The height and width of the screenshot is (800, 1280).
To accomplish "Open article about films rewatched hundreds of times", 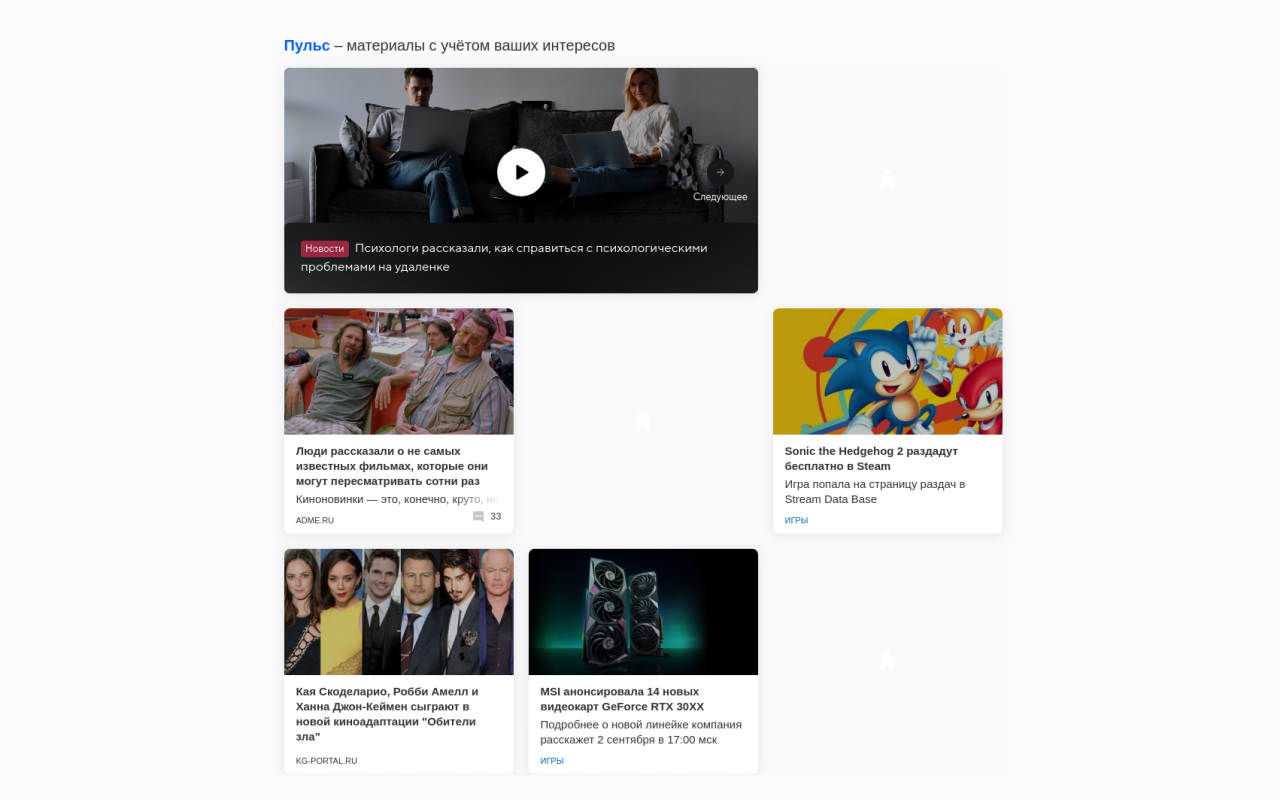I will pos(391,466).
